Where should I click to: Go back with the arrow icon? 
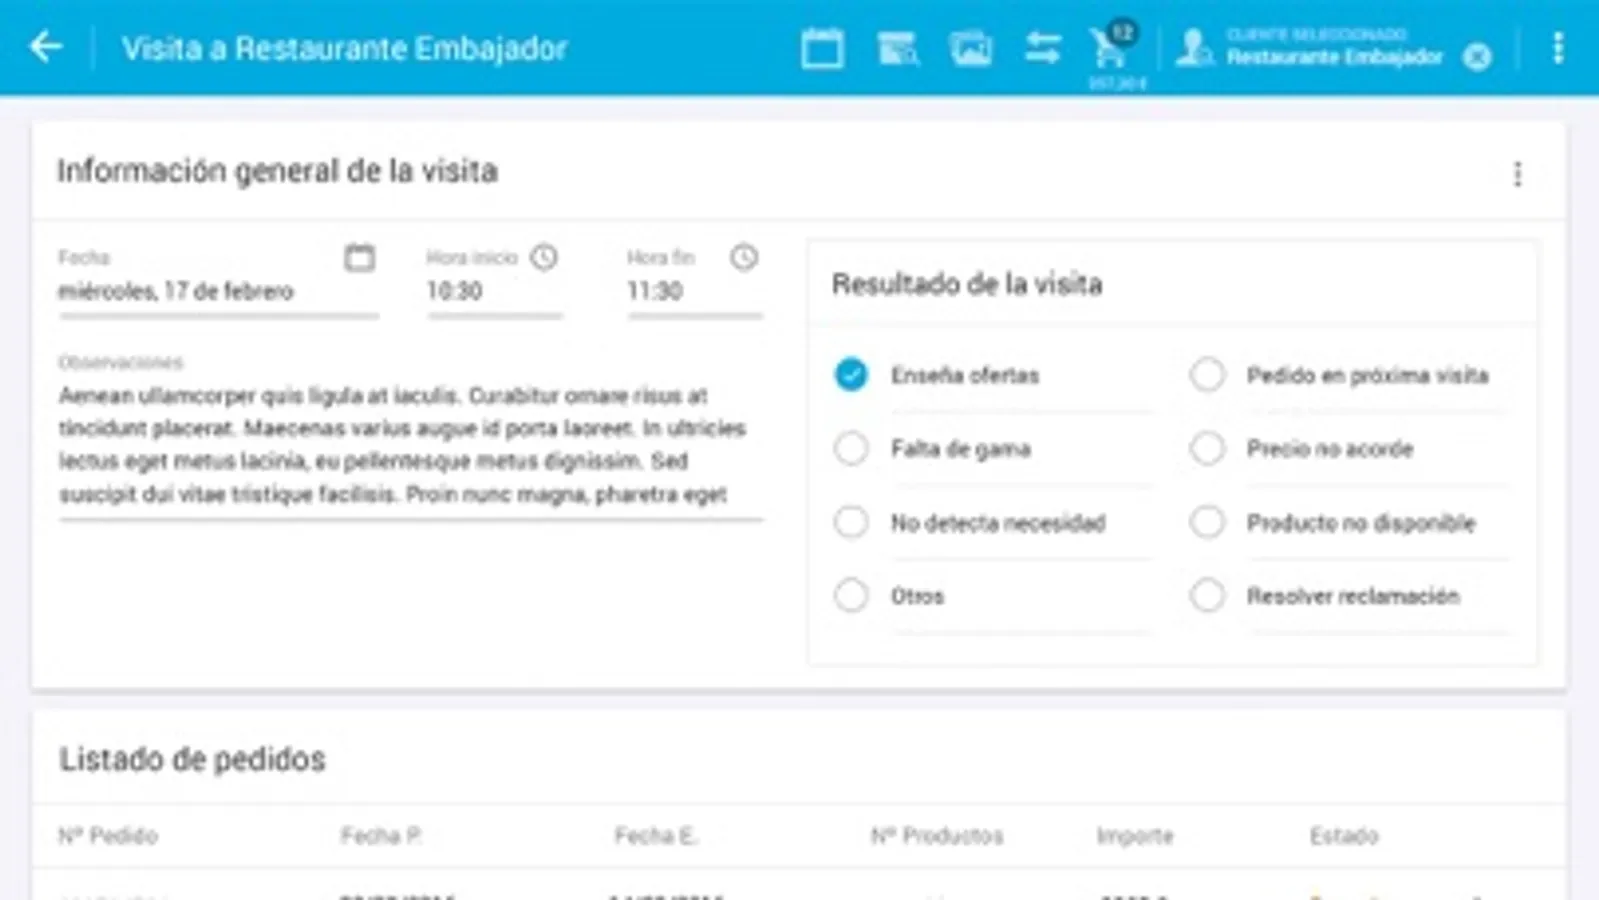(46, 47)
